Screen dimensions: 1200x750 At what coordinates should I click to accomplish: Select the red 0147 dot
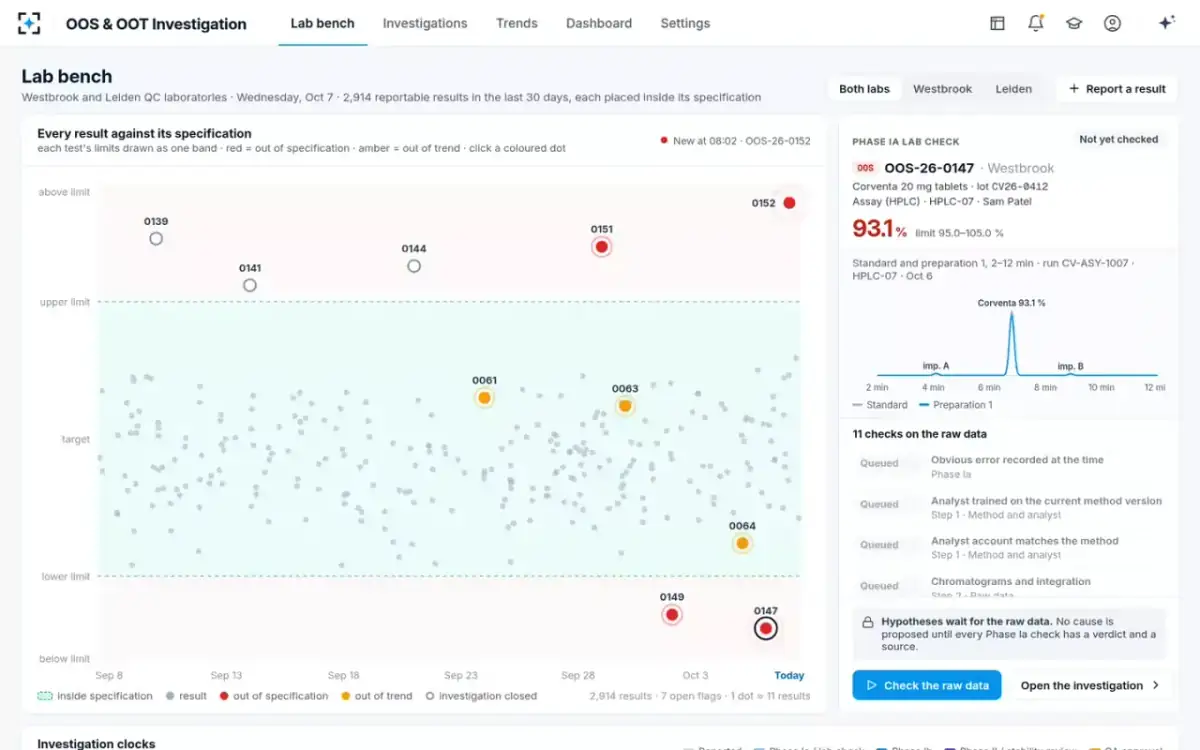point(766,628)
